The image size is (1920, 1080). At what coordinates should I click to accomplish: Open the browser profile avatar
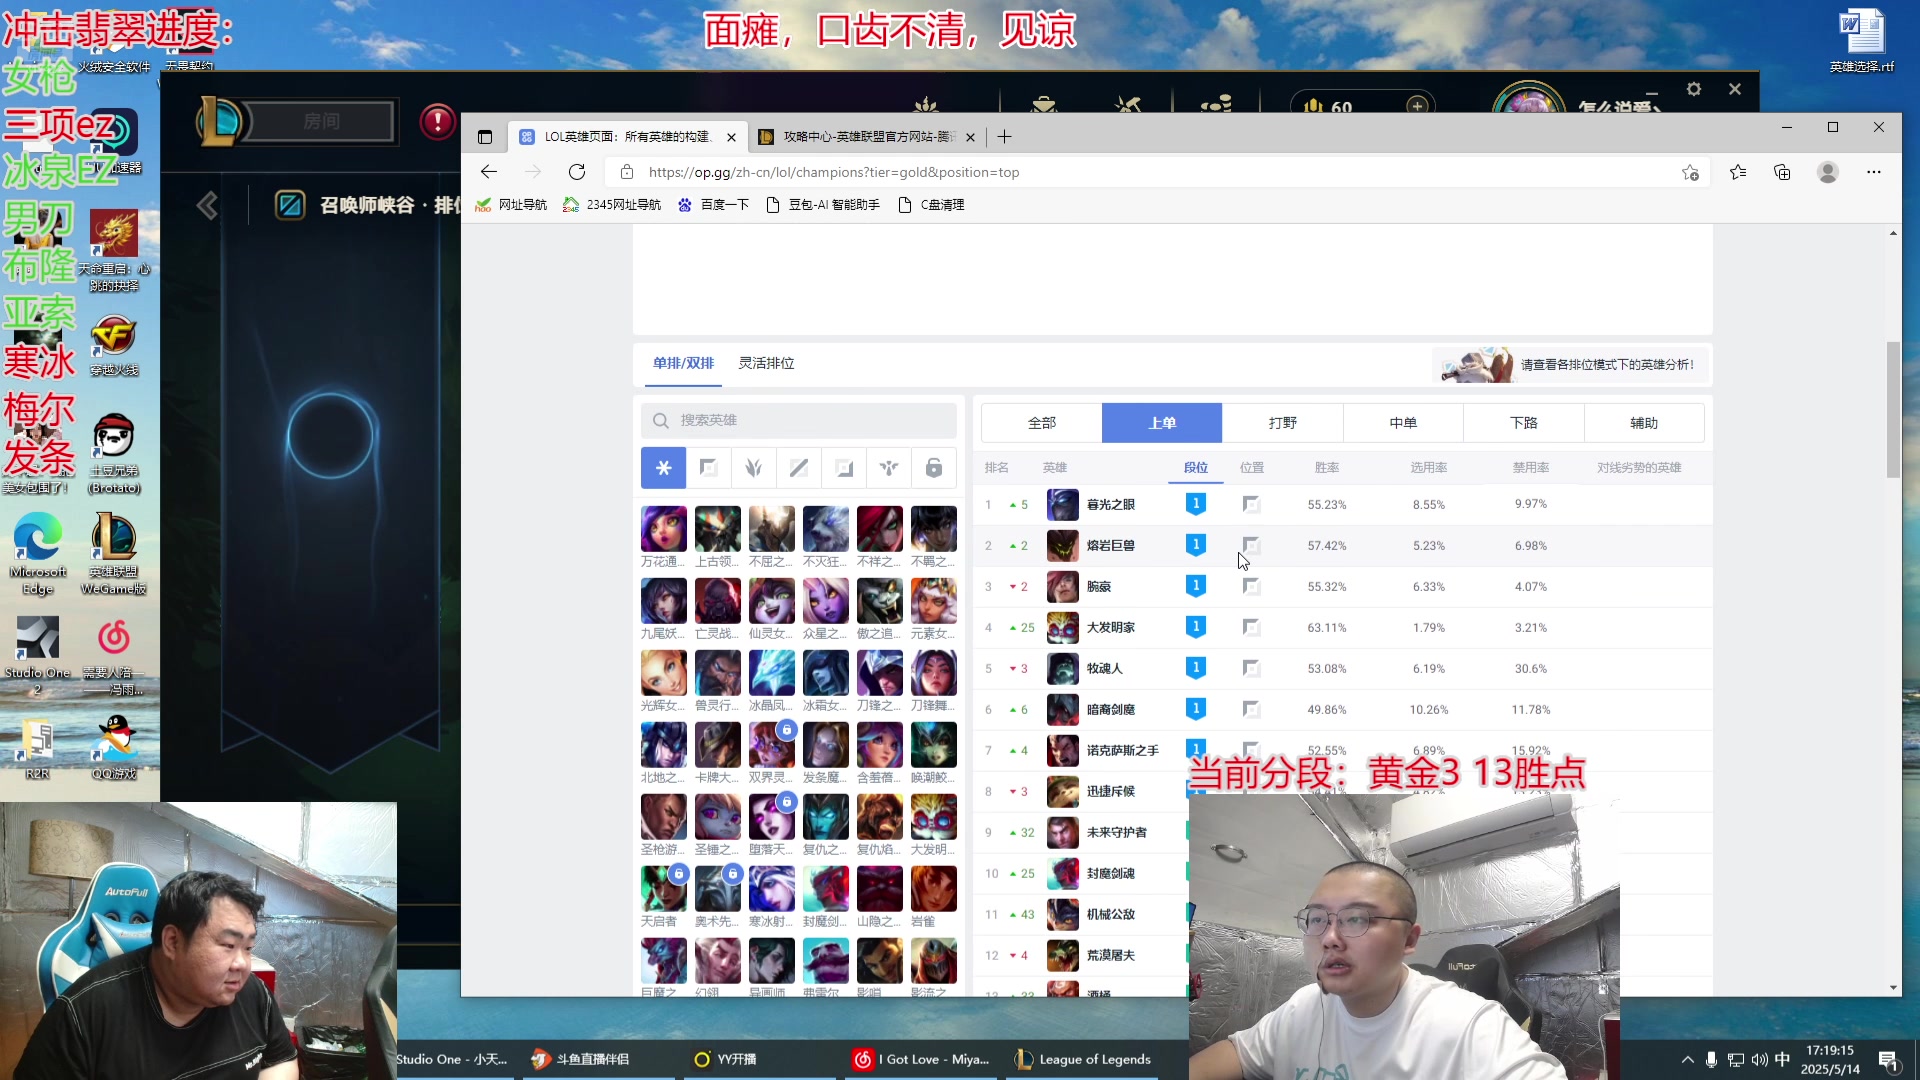click(x=1828, y=172)
